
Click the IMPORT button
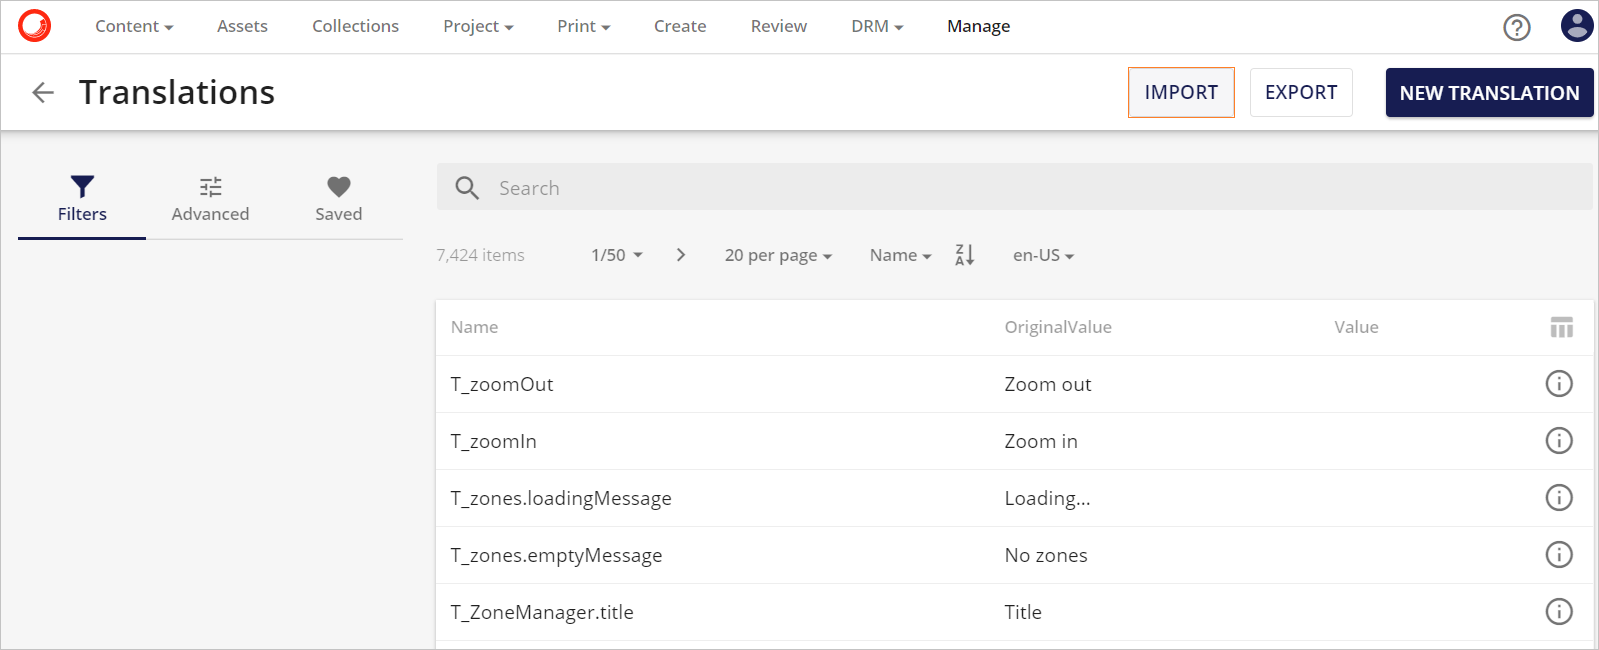pyautogui.click(x=1181, y=92)
